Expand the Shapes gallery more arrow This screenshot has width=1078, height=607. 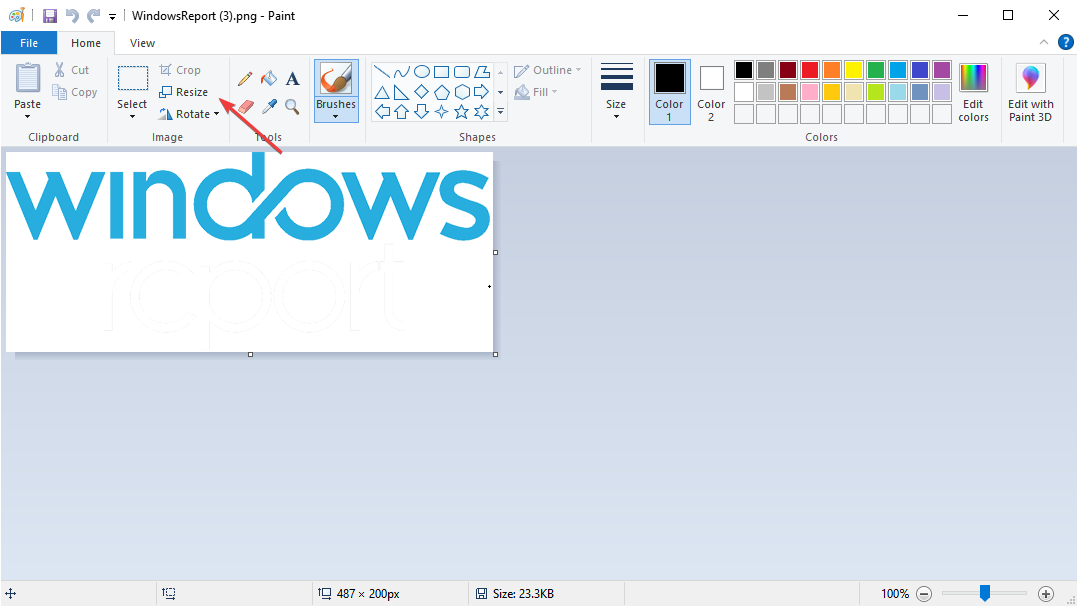500,111
